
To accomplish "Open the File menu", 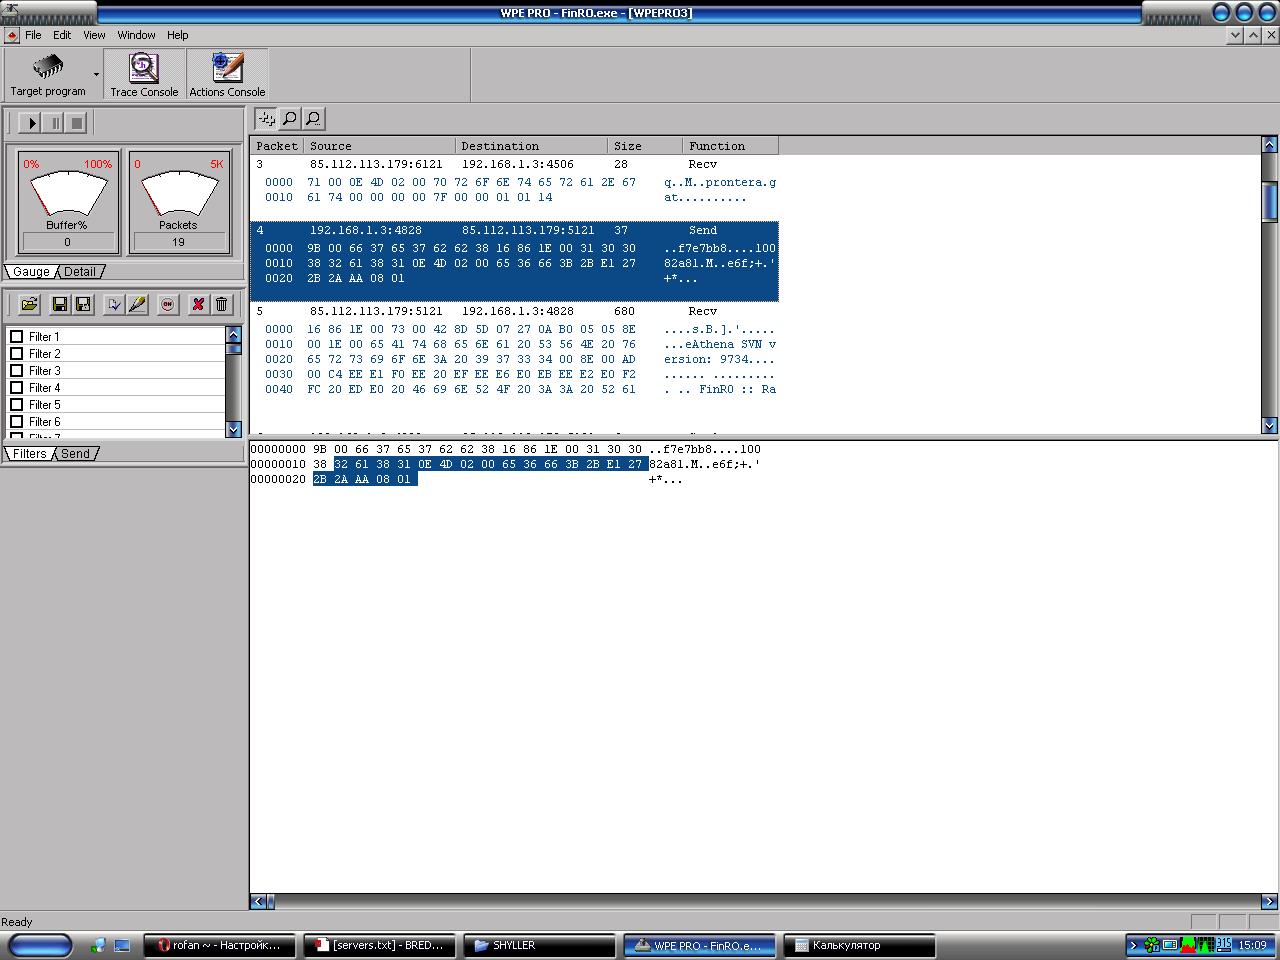I will [33, 35].
